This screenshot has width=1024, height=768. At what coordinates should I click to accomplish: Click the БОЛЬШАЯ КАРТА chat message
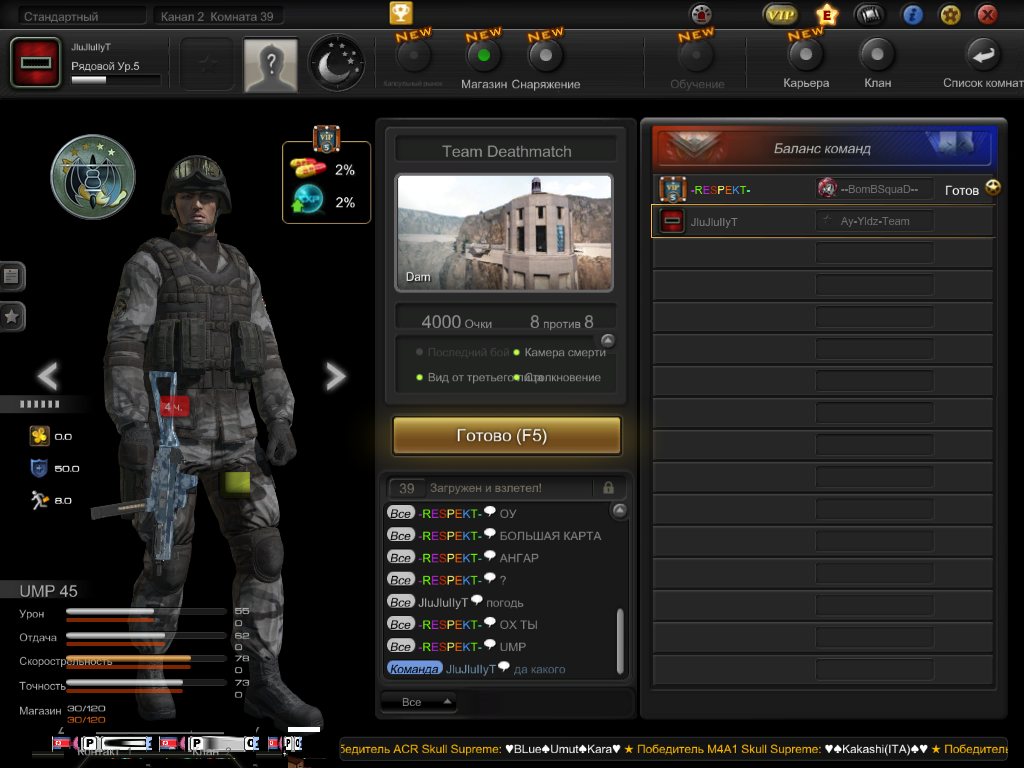pos(550,536)
